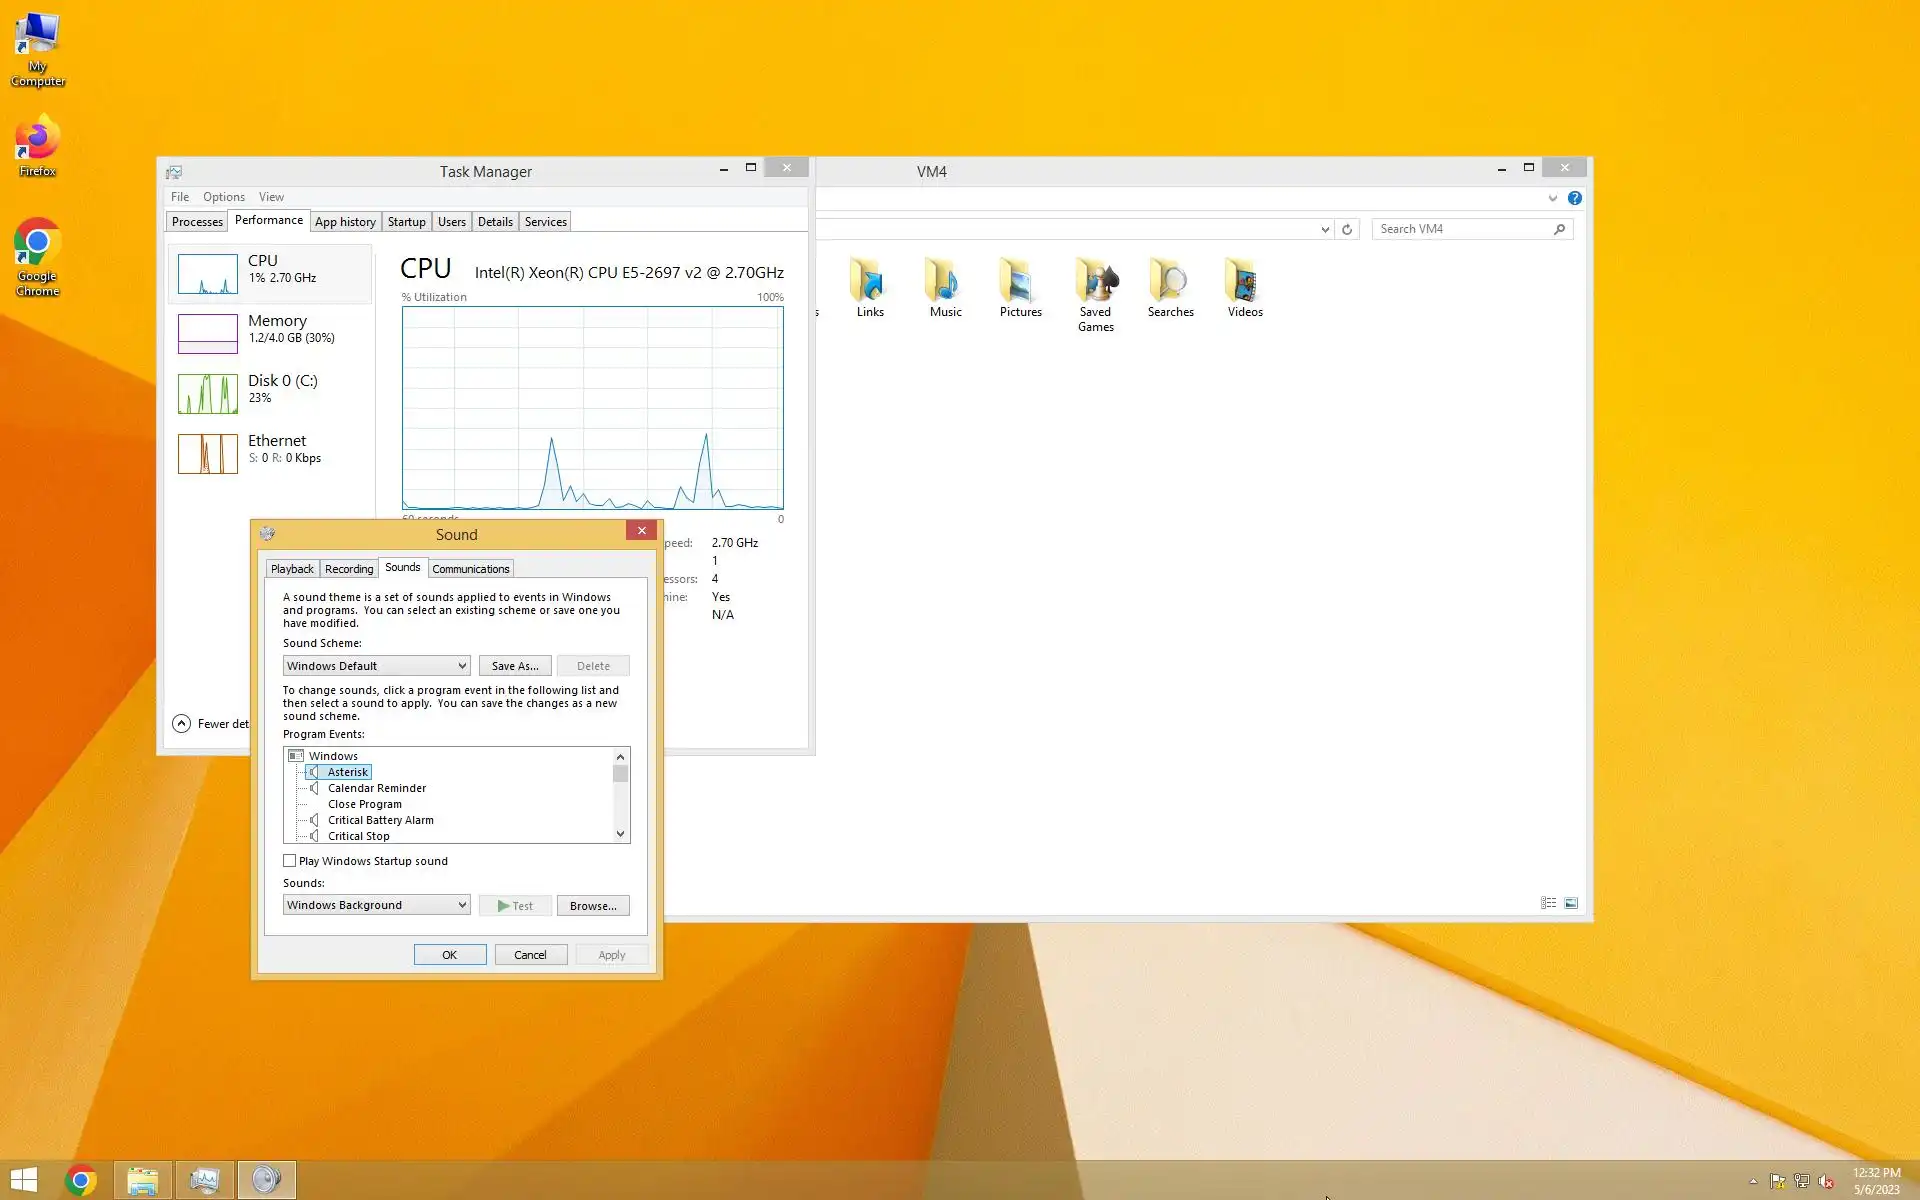Open the Options menu in Task Manager
Image resolution: width=1920 pixels, height=1200 pixels.
click(x=223, y=197)
